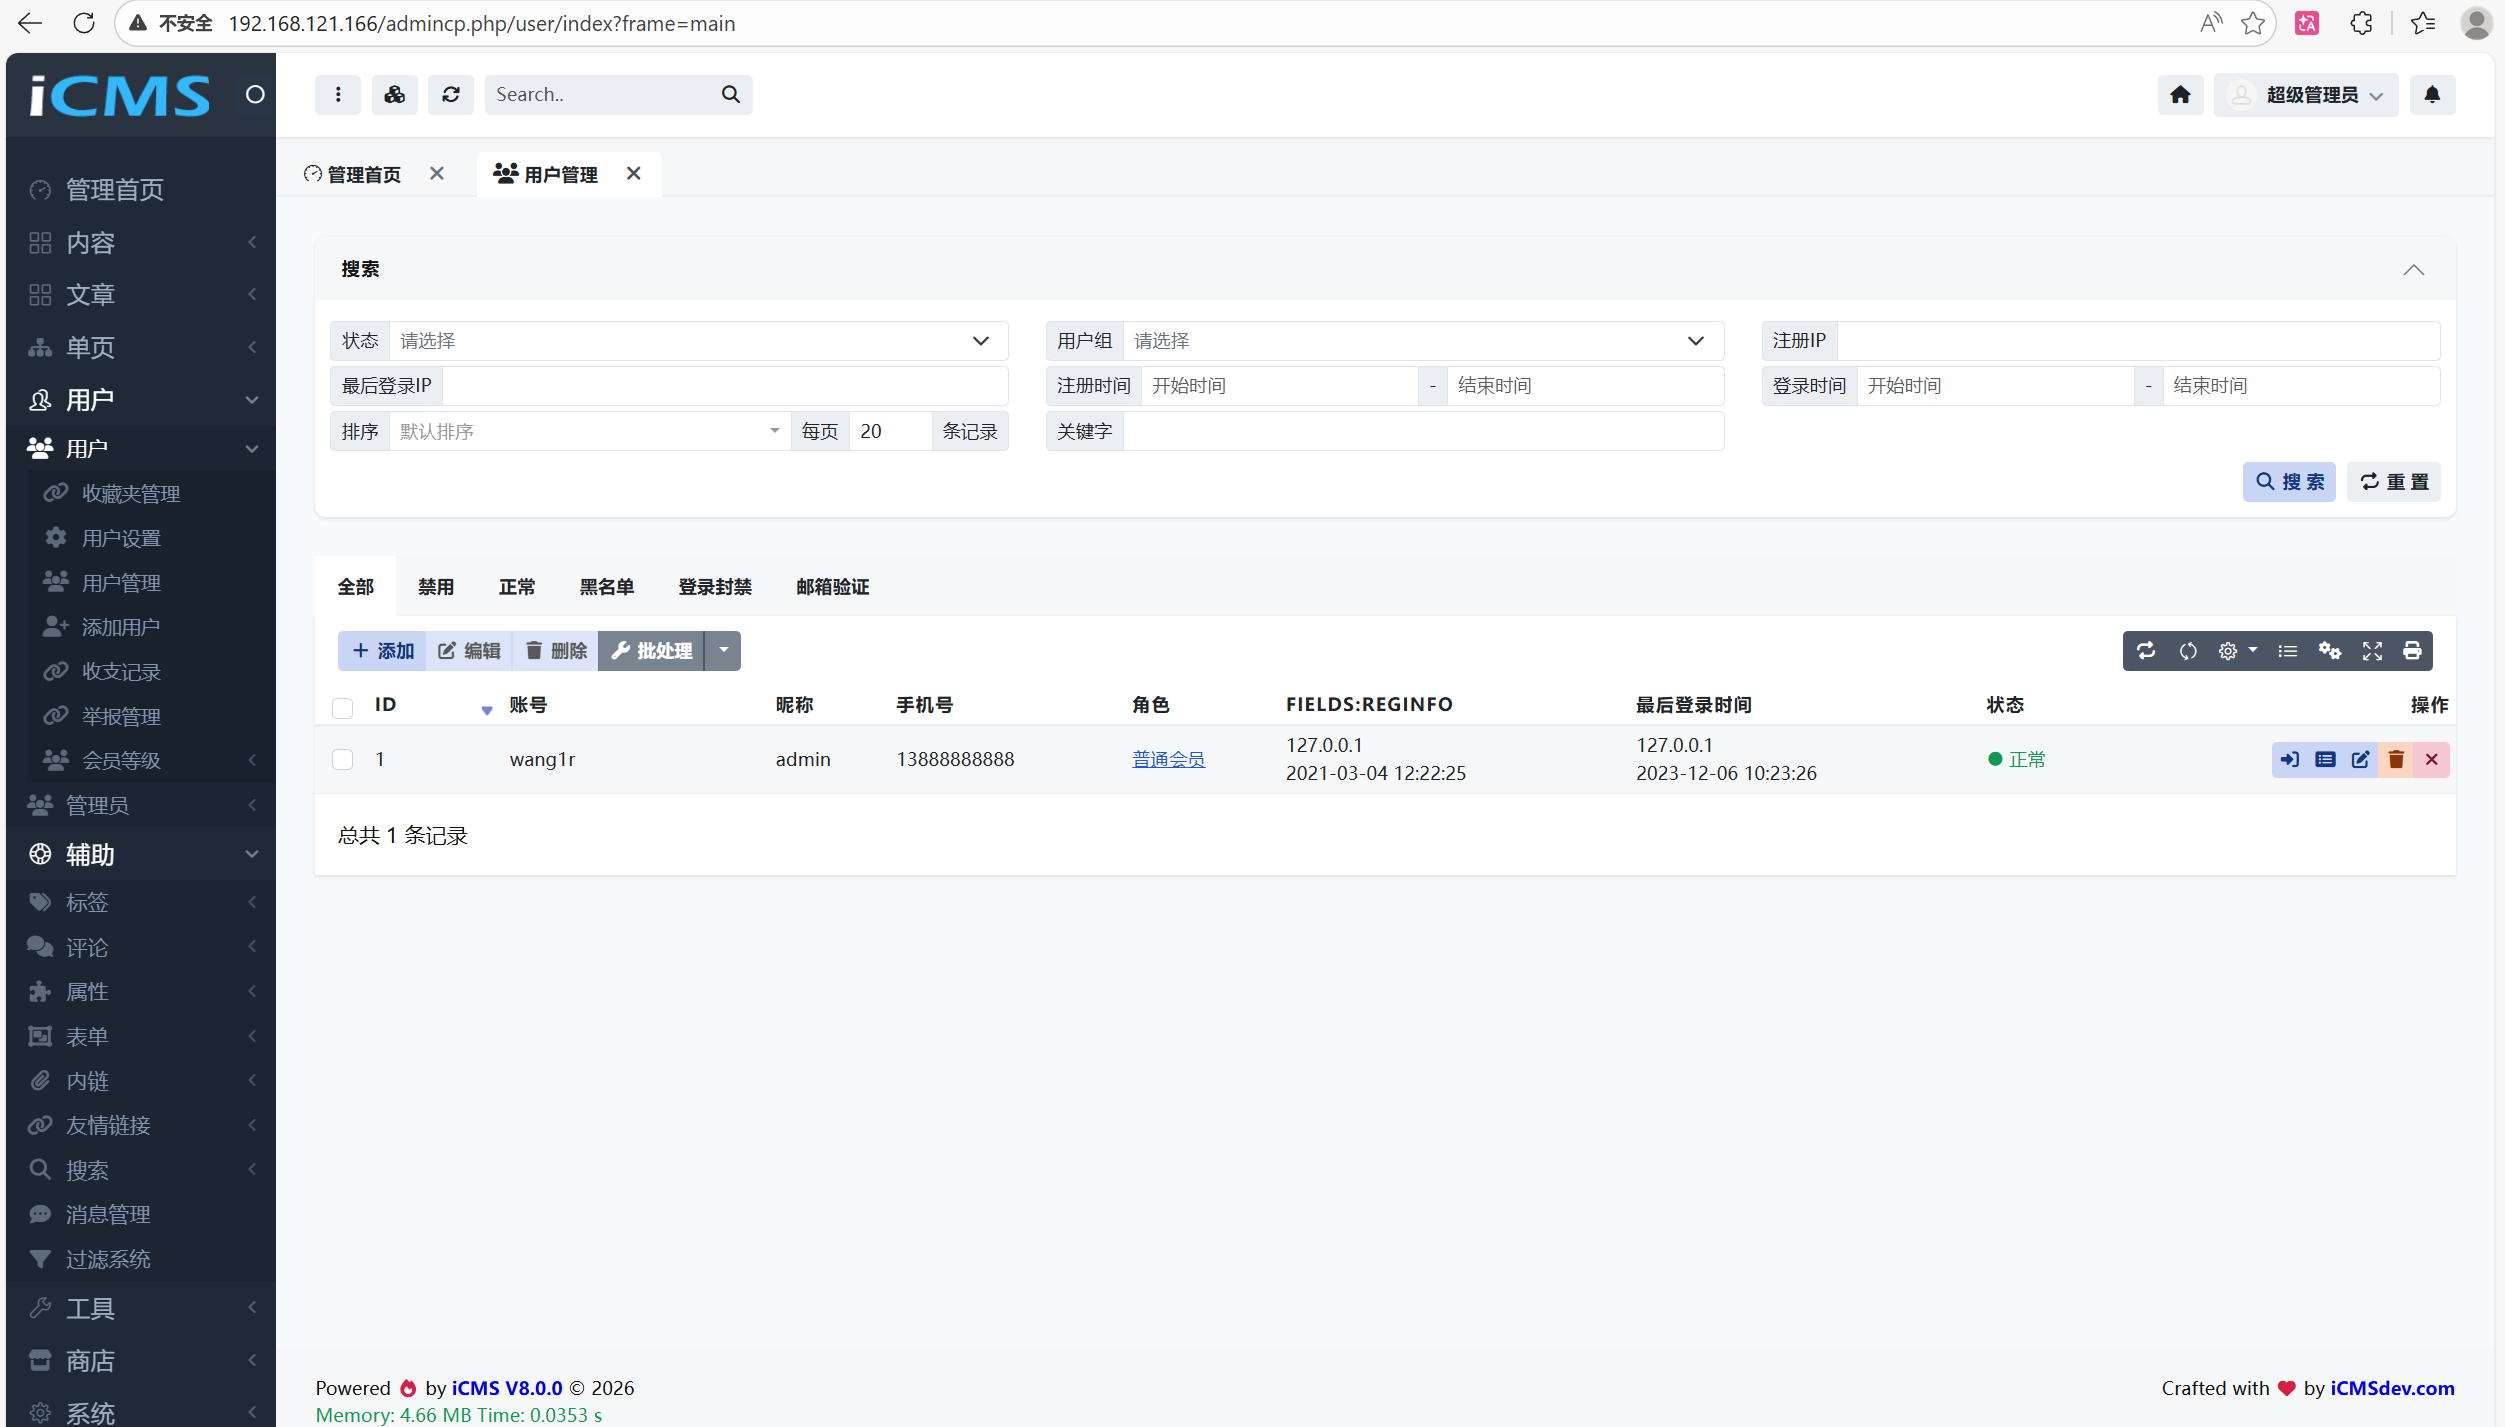Open the 状态 status dropdown
This screenshot has width=2505, height=1427.
(x=697, y=341)
